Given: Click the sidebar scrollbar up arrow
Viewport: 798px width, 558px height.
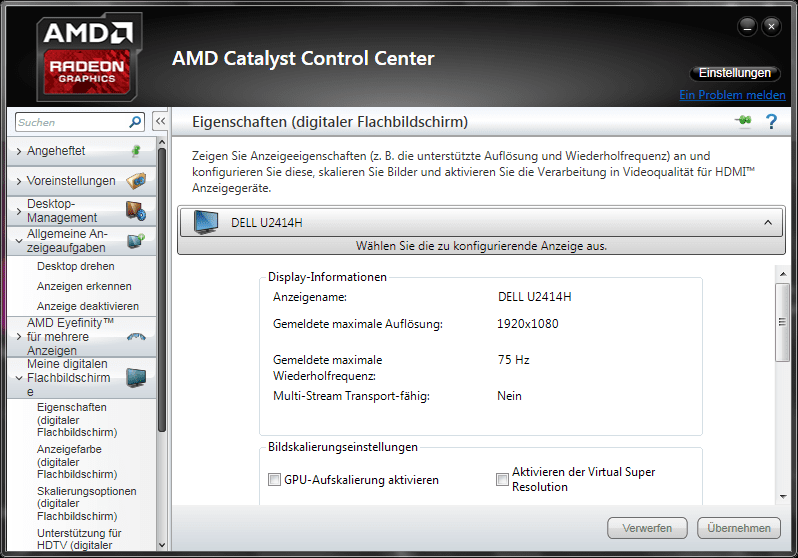Looking at the screenshot, I should pos(162,142).
